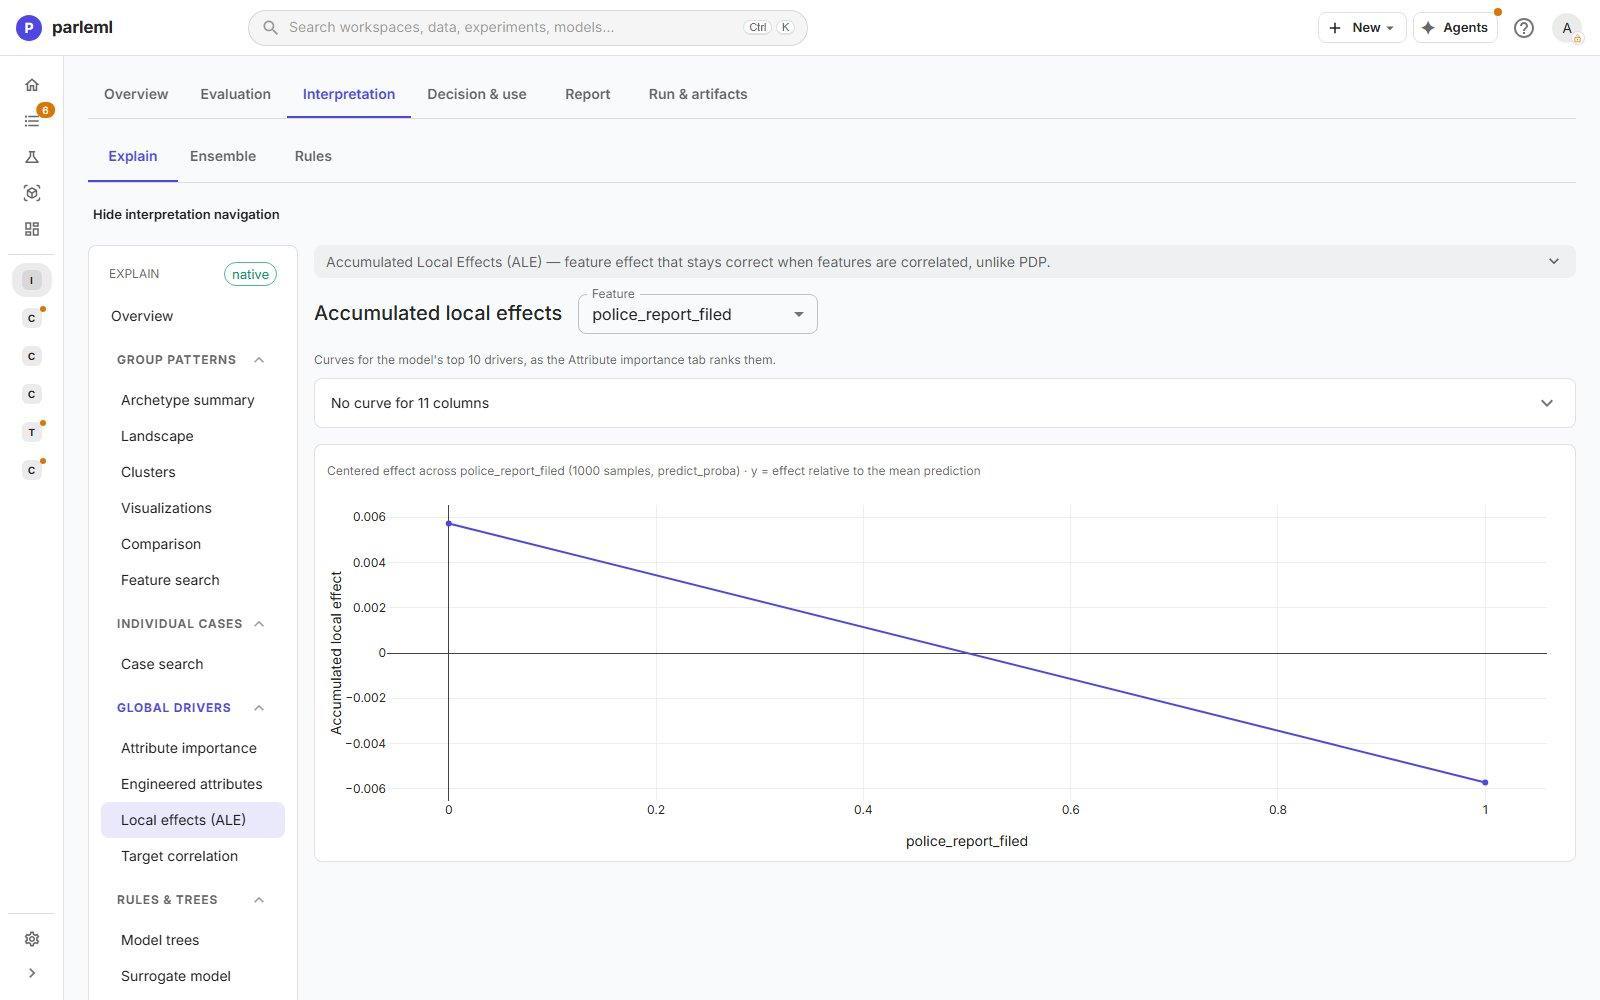Switch to the Evaluation tab

pyautogui.click(x=235, y=94)
